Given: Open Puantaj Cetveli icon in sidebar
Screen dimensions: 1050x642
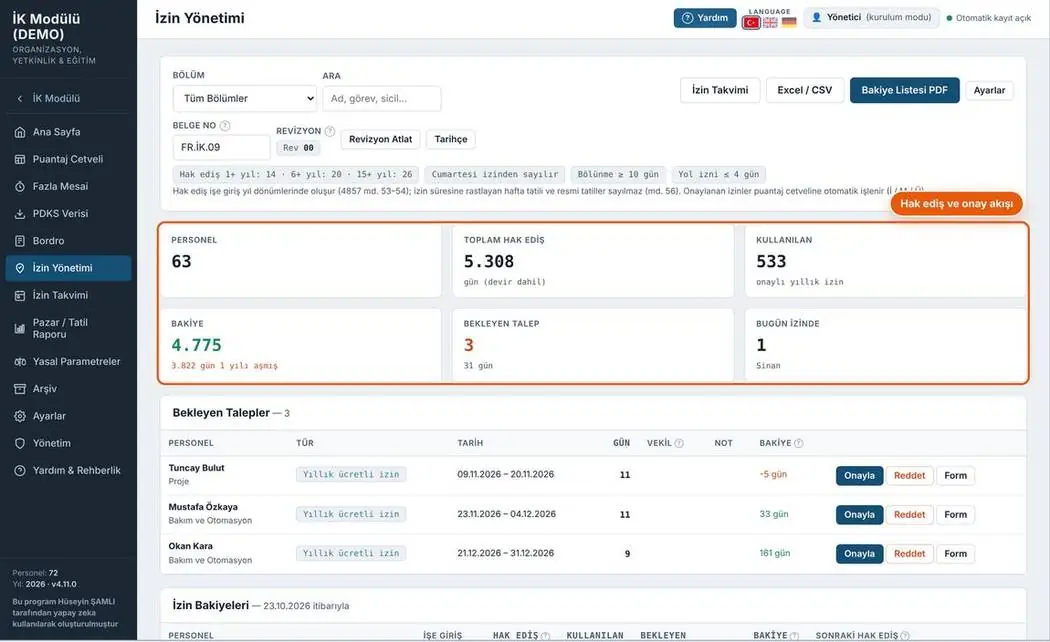Looking at the screenshot, I should pyautogui.click(x=20, y=159).
